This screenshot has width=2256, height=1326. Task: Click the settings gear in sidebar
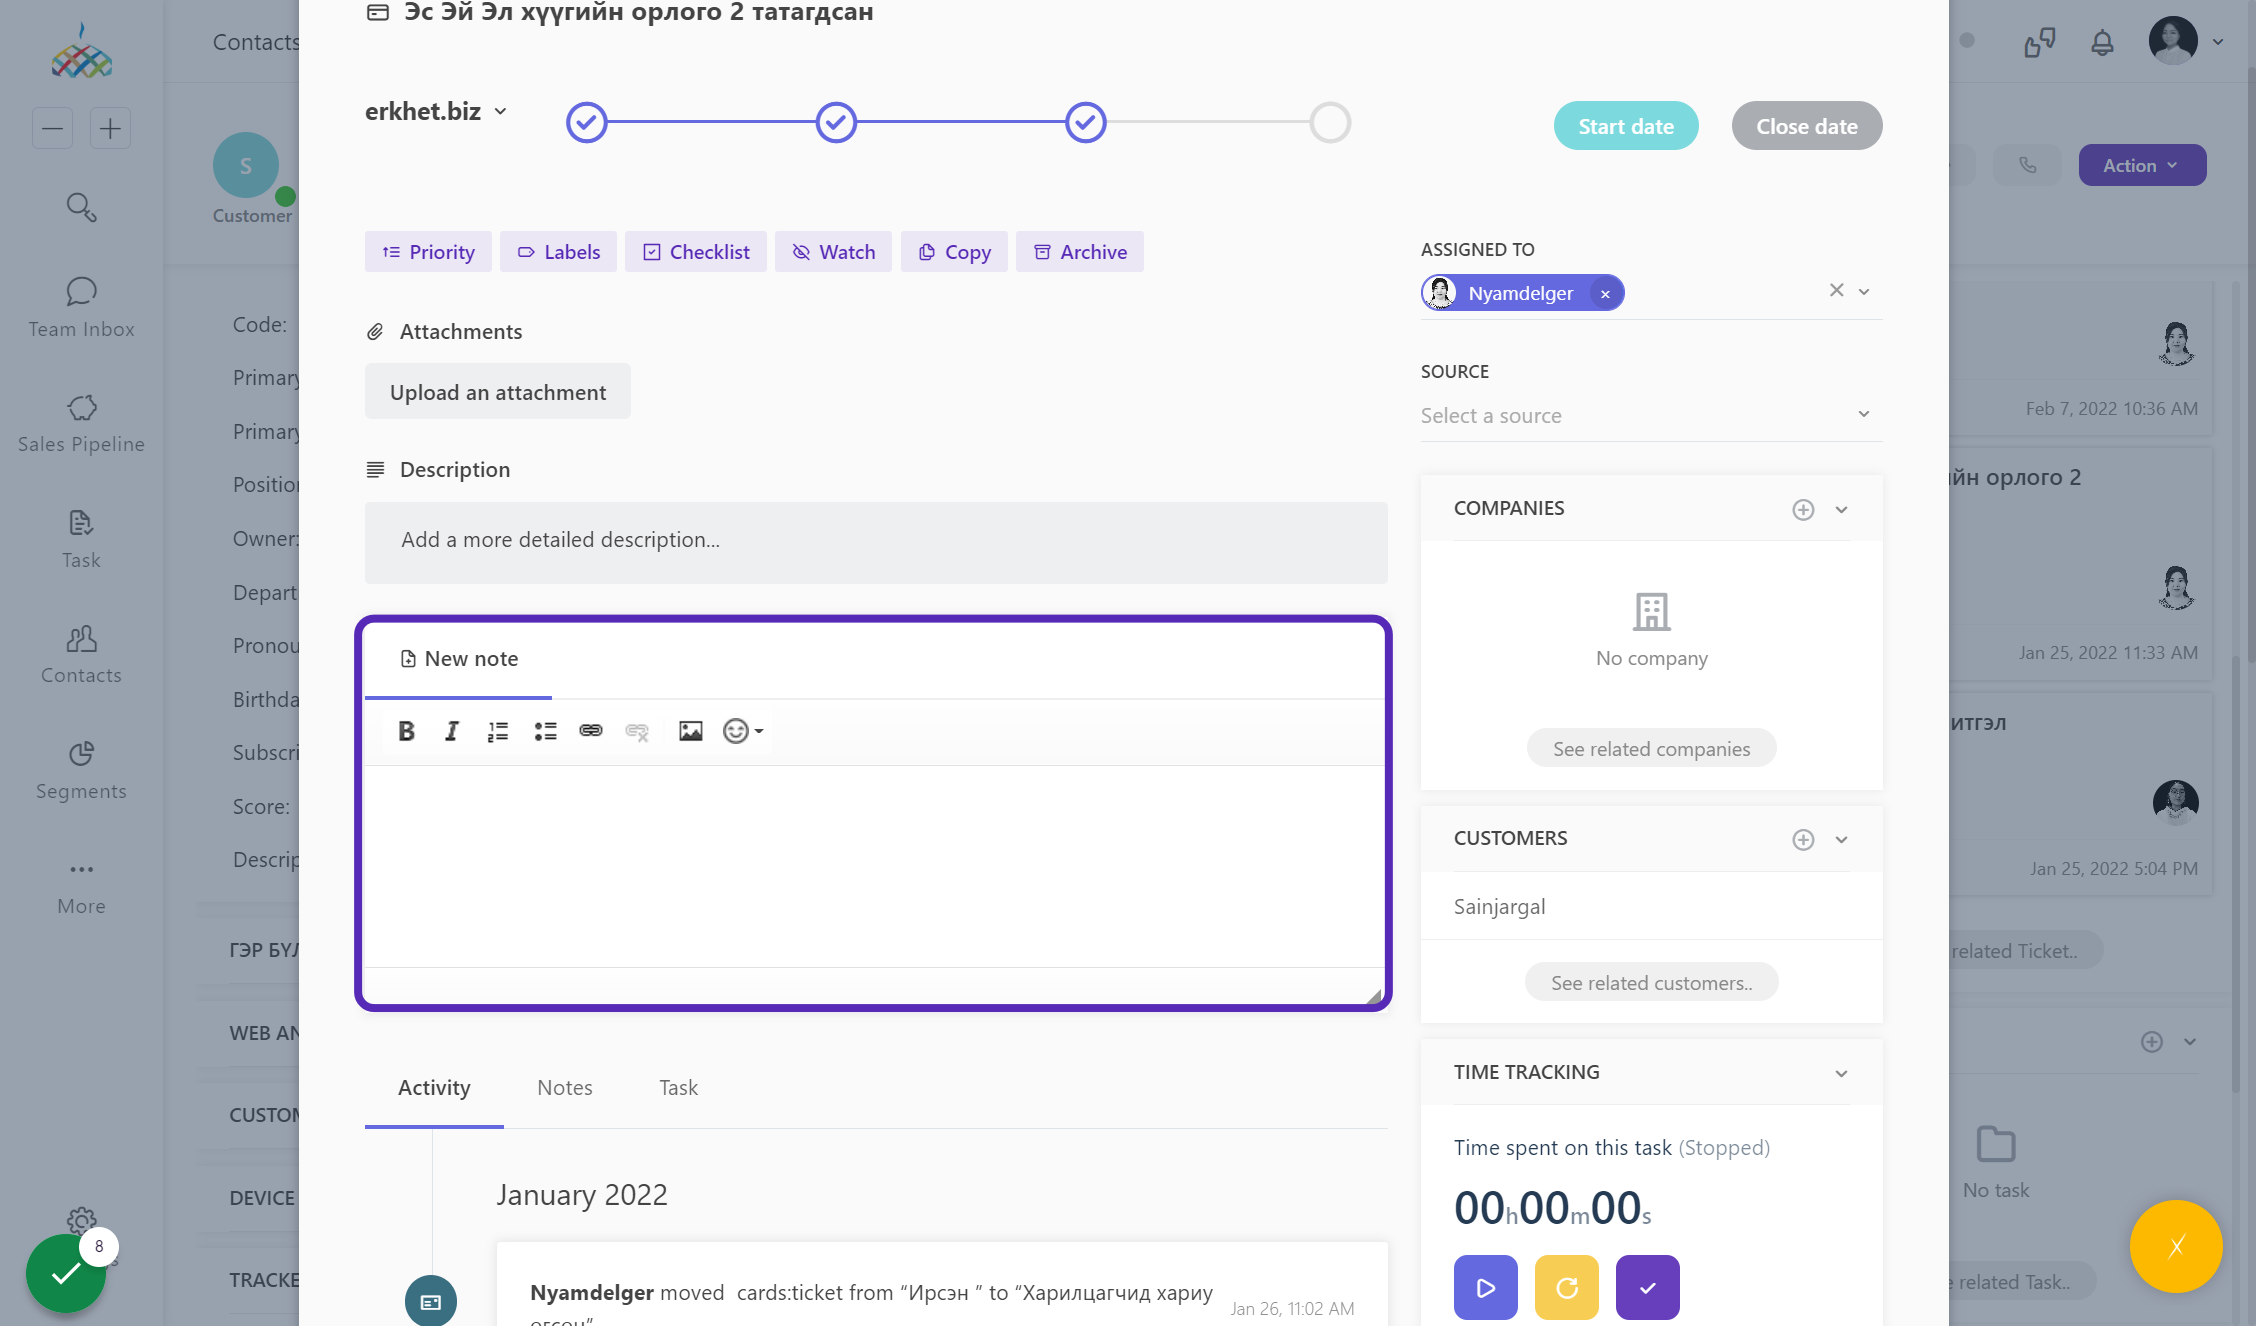[x=82, y=1221]
